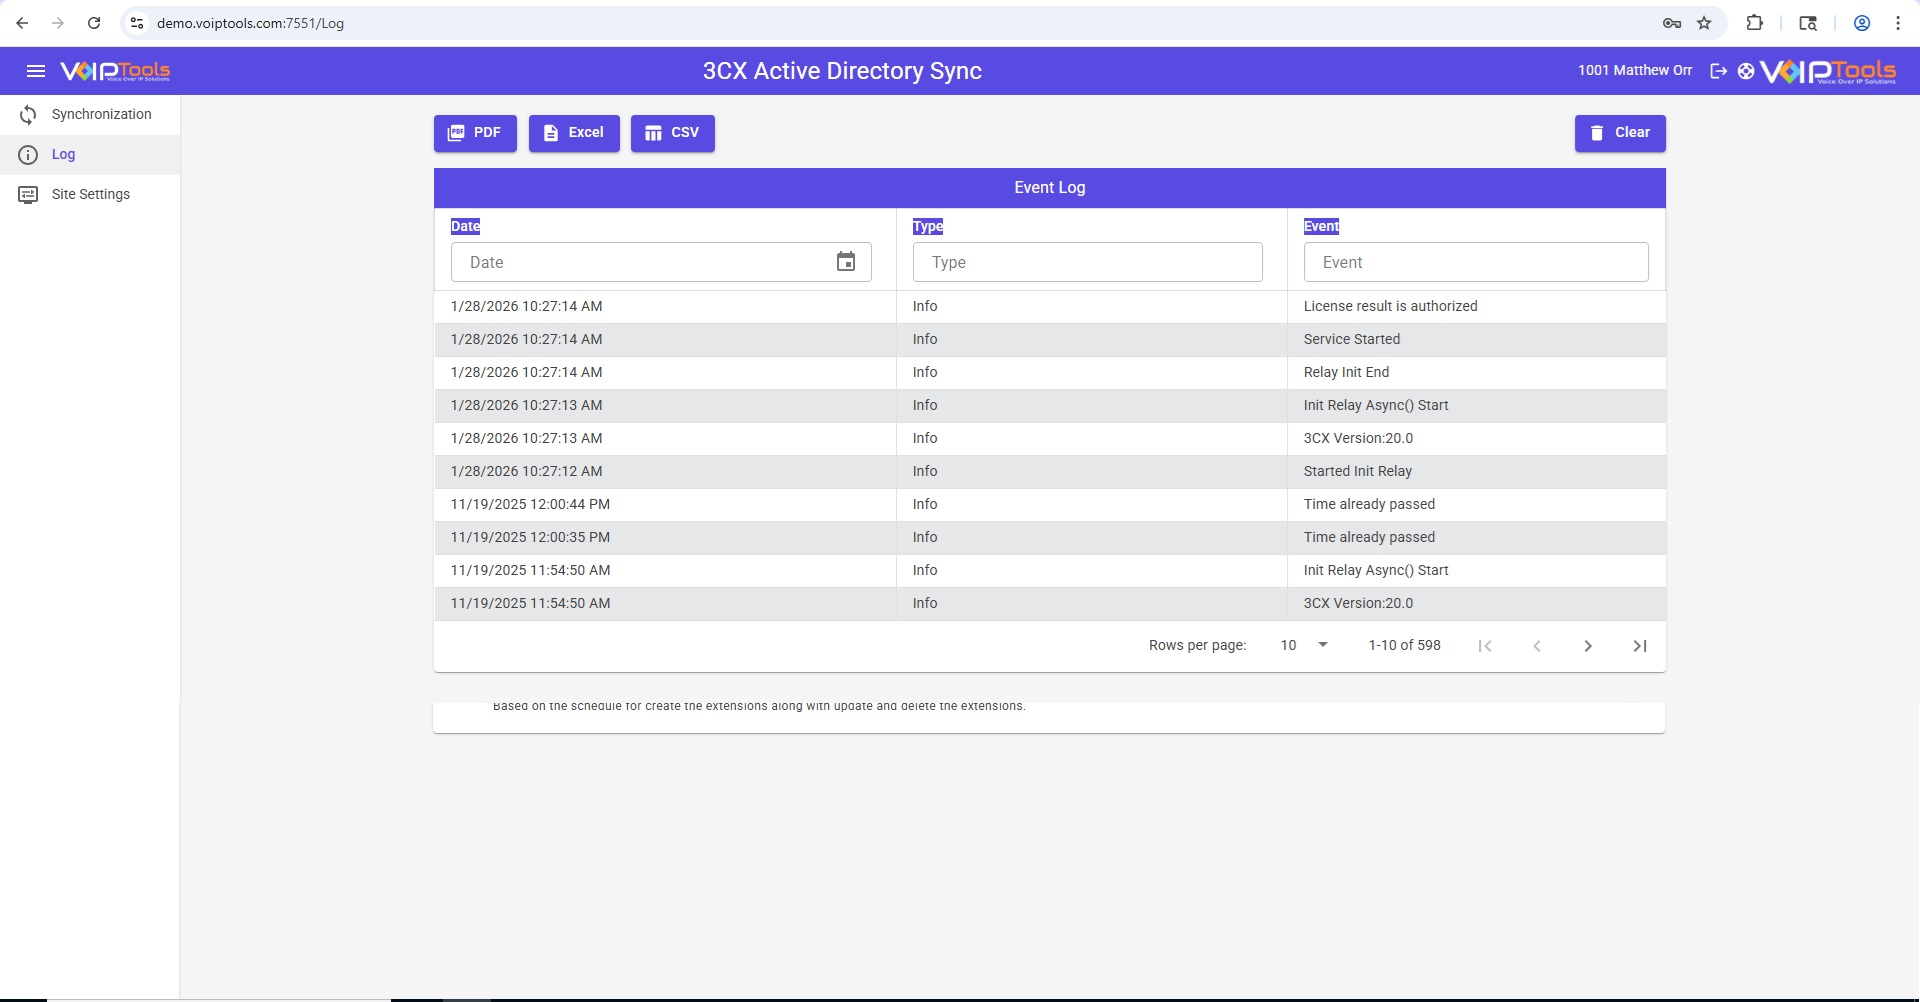Export the event log to Excel

coord(574,133)
